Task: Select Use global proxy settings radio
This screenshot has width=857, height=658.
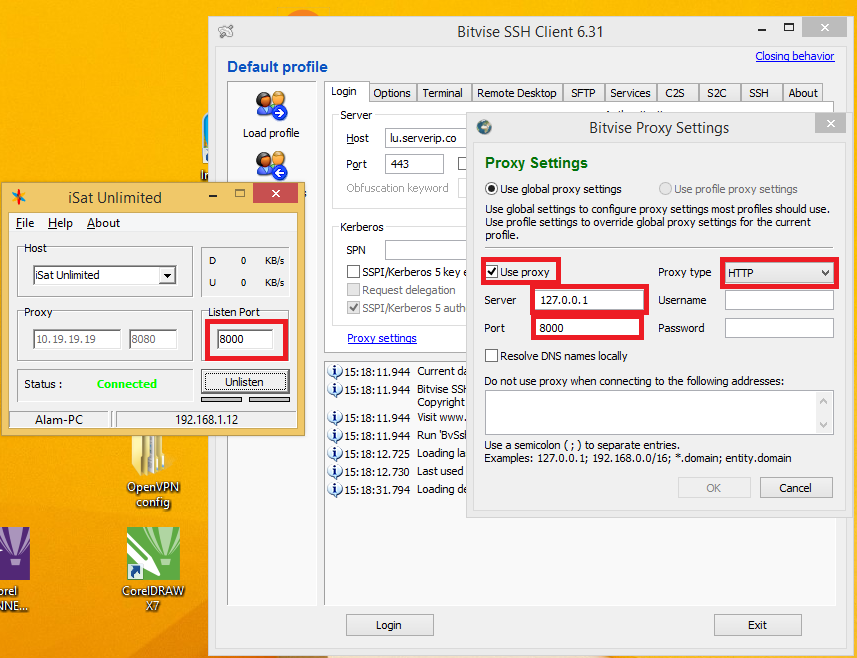Action: (491, 189)
